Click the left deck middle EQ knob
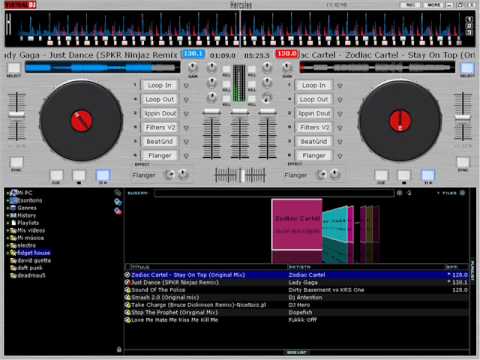Screen dimensions: 480x360 pos(212,82)
